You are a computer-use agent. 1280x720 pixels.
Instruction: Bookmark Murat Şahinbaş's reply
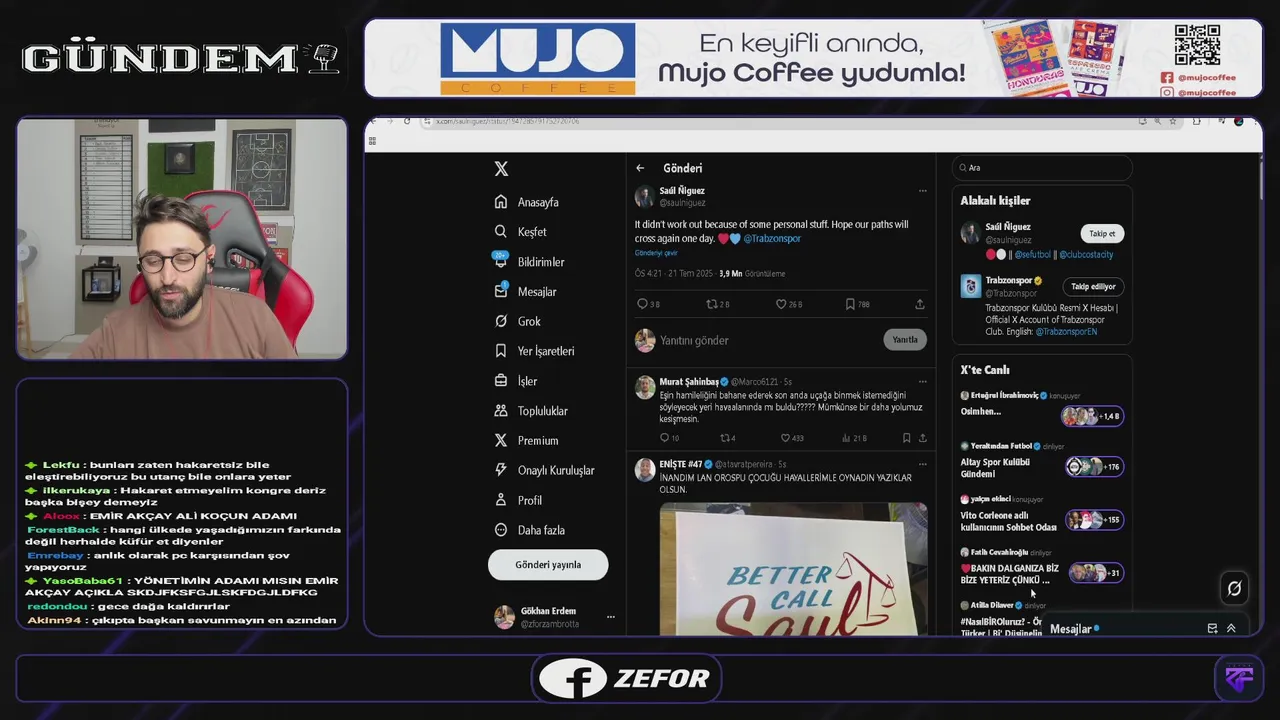(906, 438)
